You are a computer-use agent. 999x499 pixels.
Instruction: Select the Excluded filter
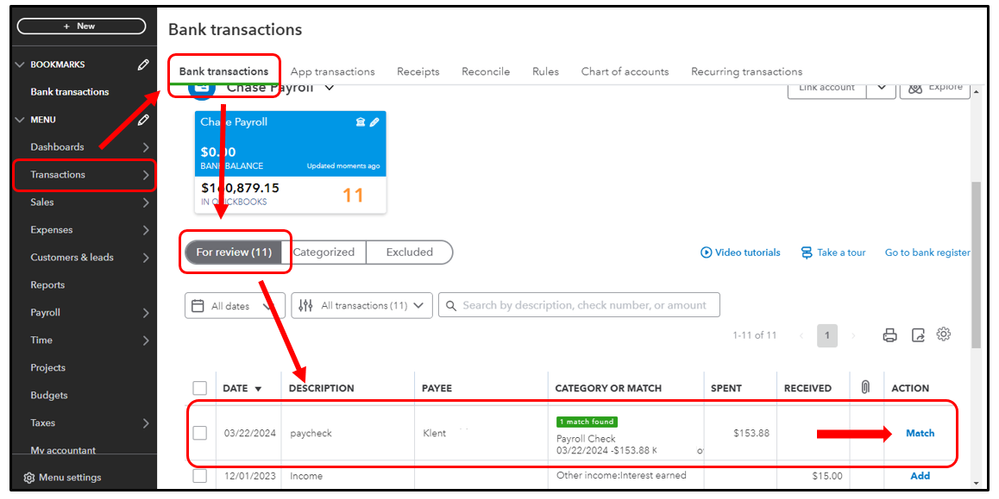tap(409, 252)
